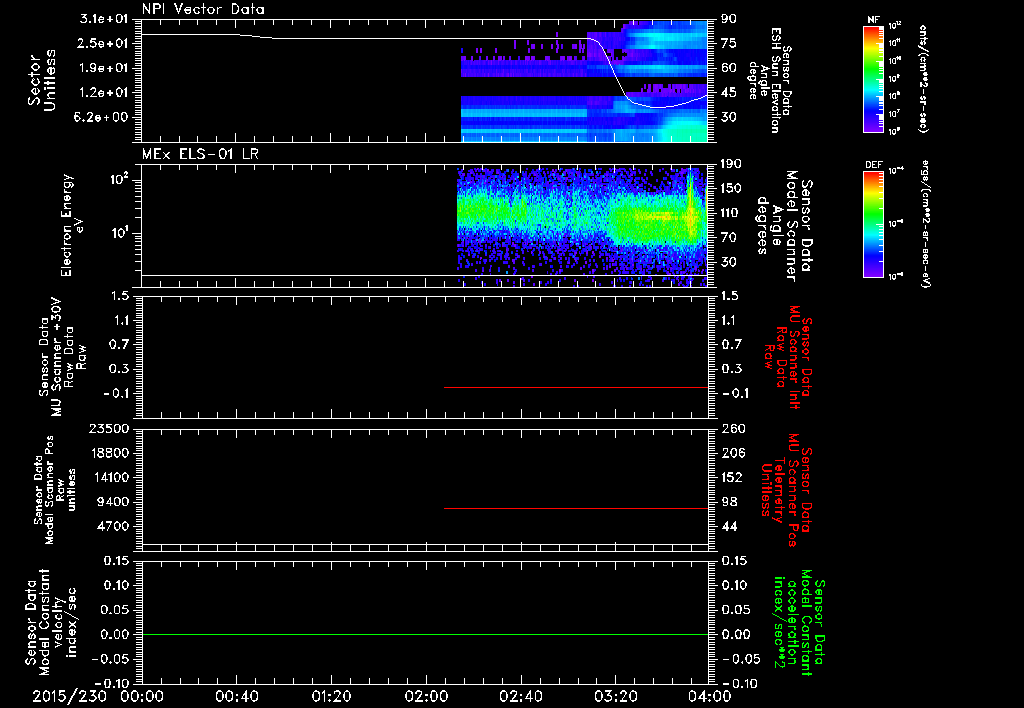Click the "2015/230" date label
The image size is (1024, 708).
69,696
